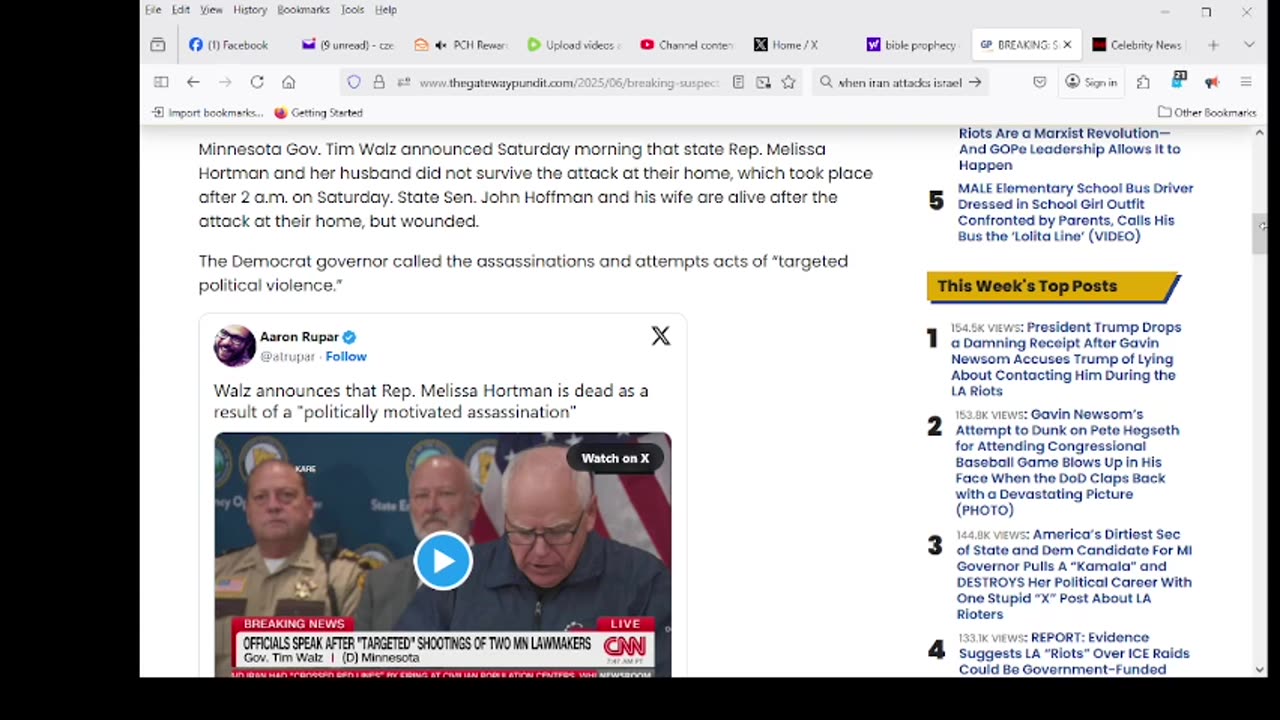1280x720 pixels.
Task: Click the X logo on the embedded tweet
Action: pos(661,336)
